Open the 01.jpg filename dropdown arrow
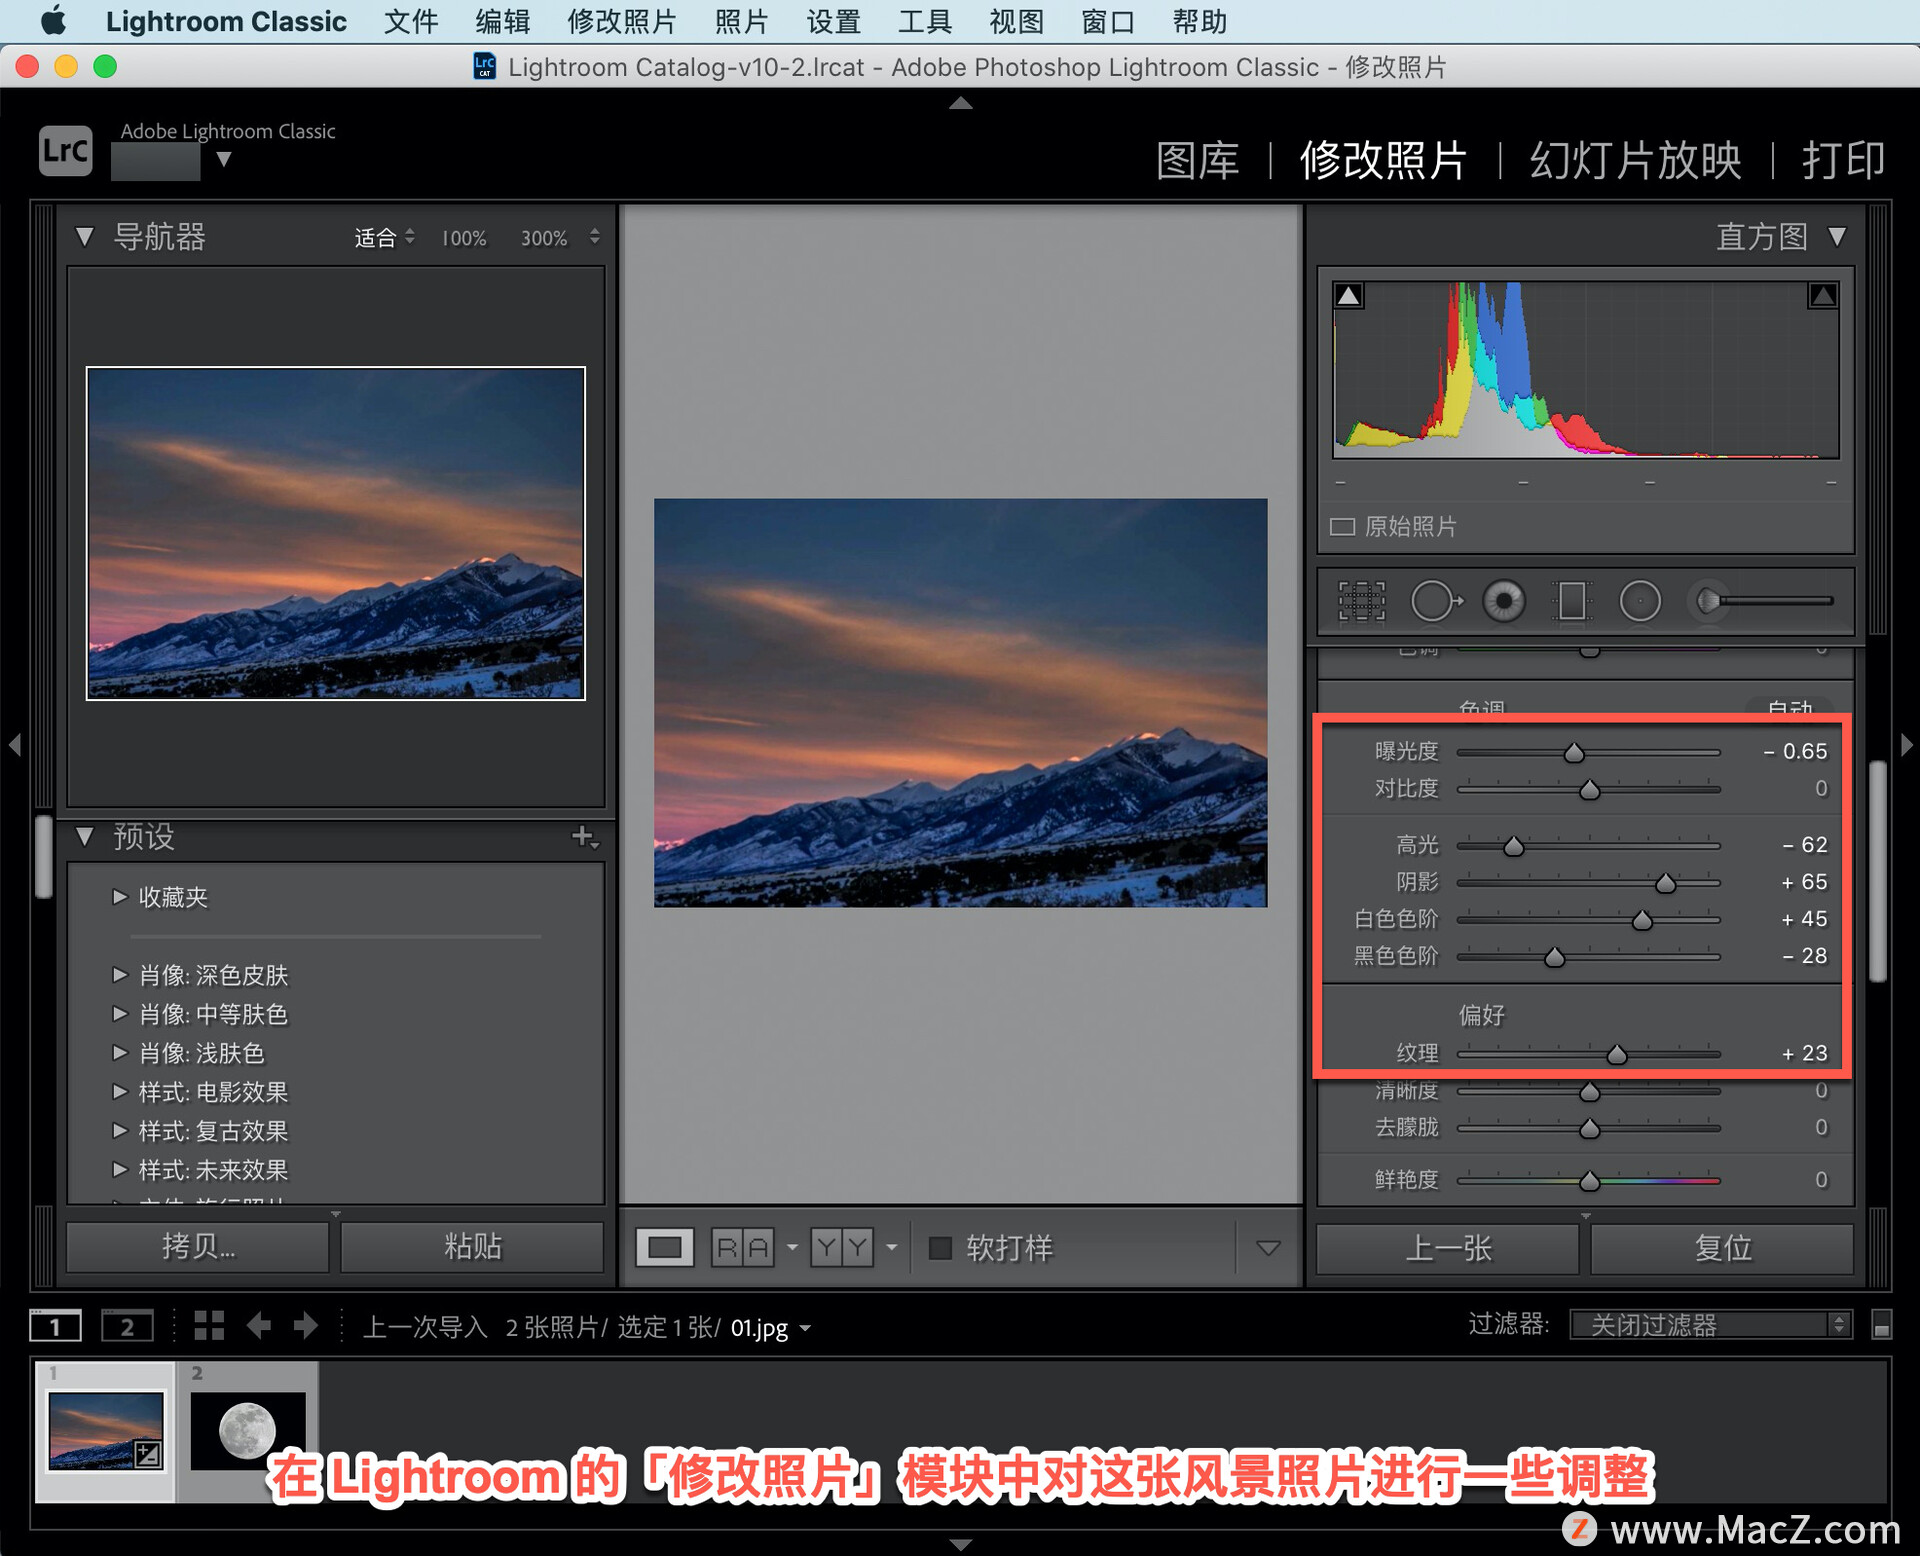 coord(805,1329)
